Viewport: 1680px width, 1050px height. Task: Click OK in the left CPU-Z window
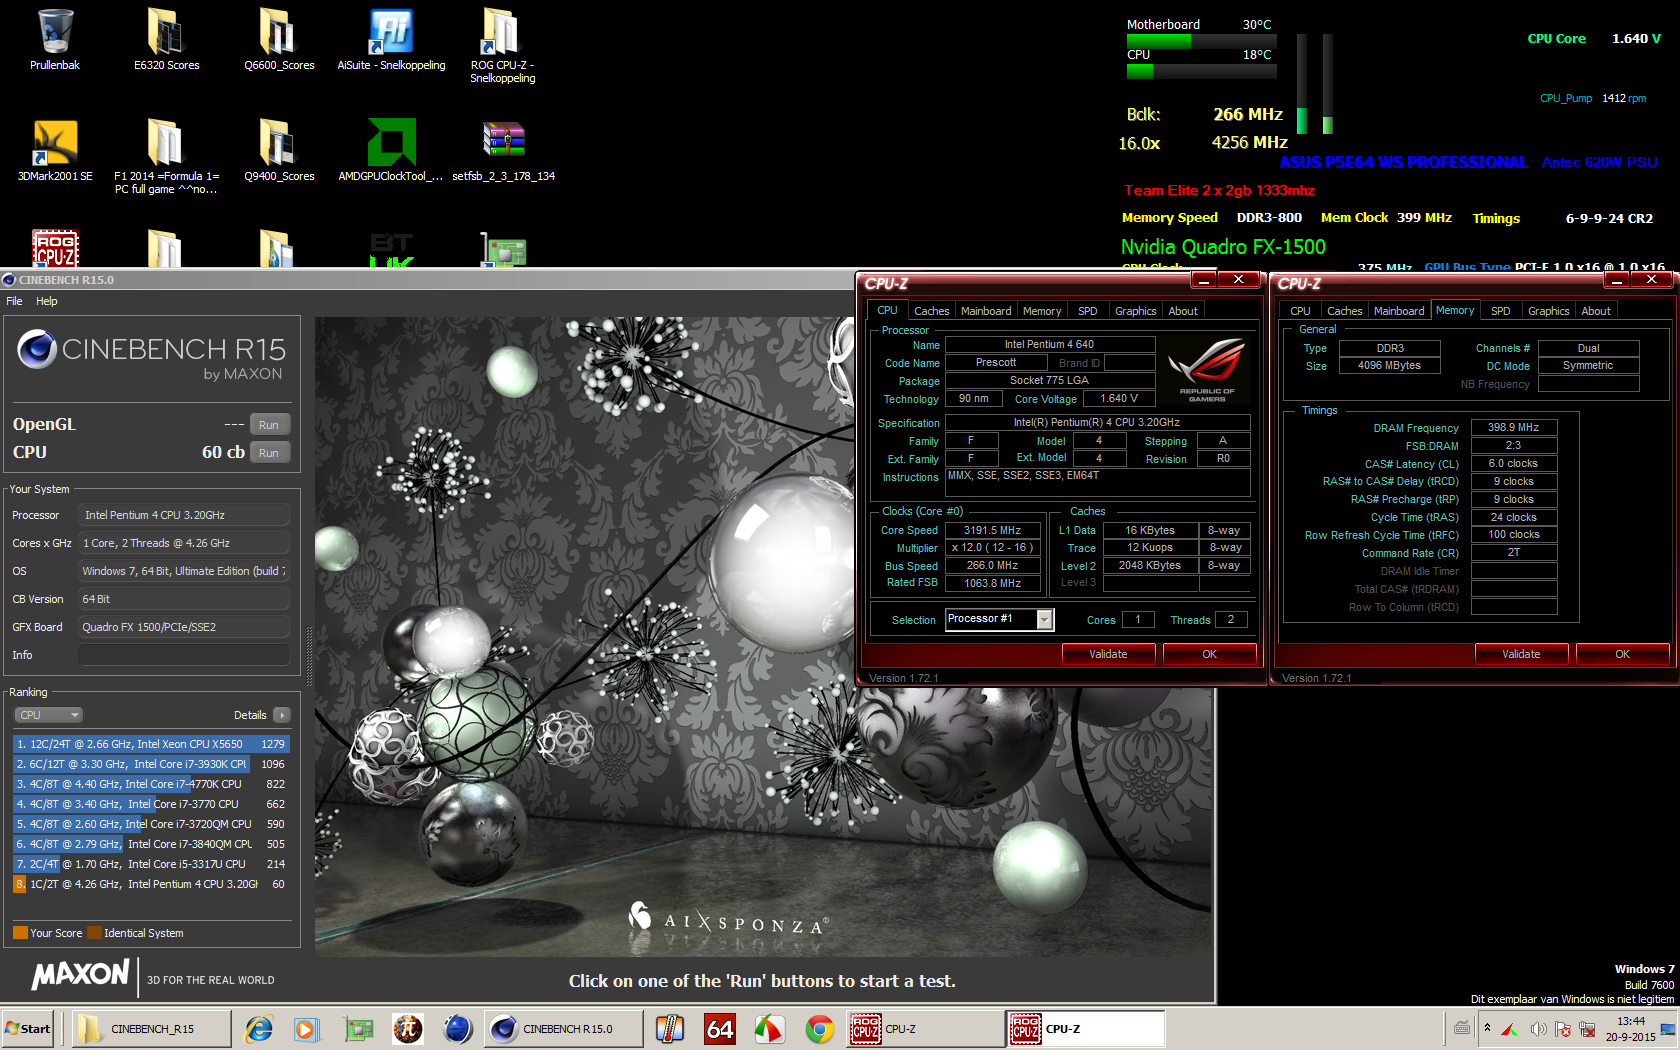(x=1209, y=654)
